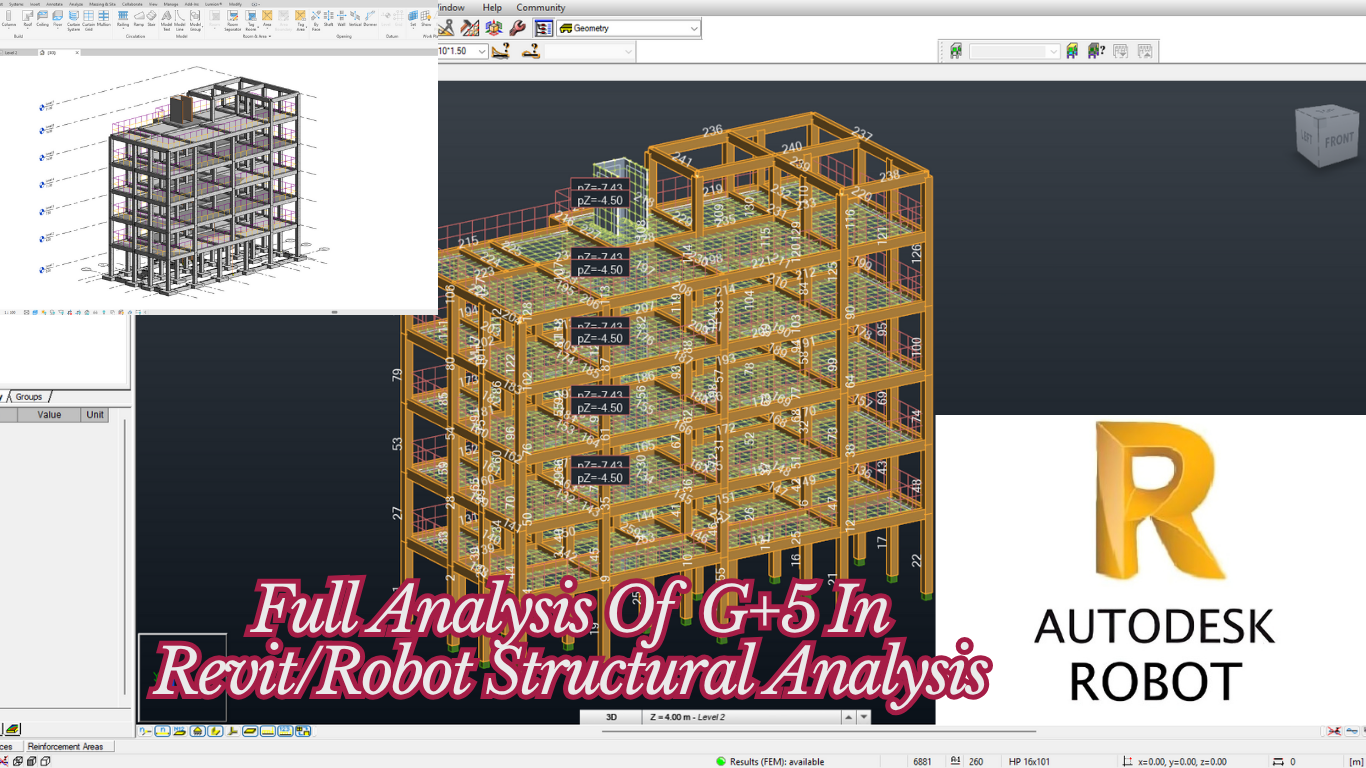
Task: Open the empty dropdown in right toolbar
Action: (x=1052, y=51)
